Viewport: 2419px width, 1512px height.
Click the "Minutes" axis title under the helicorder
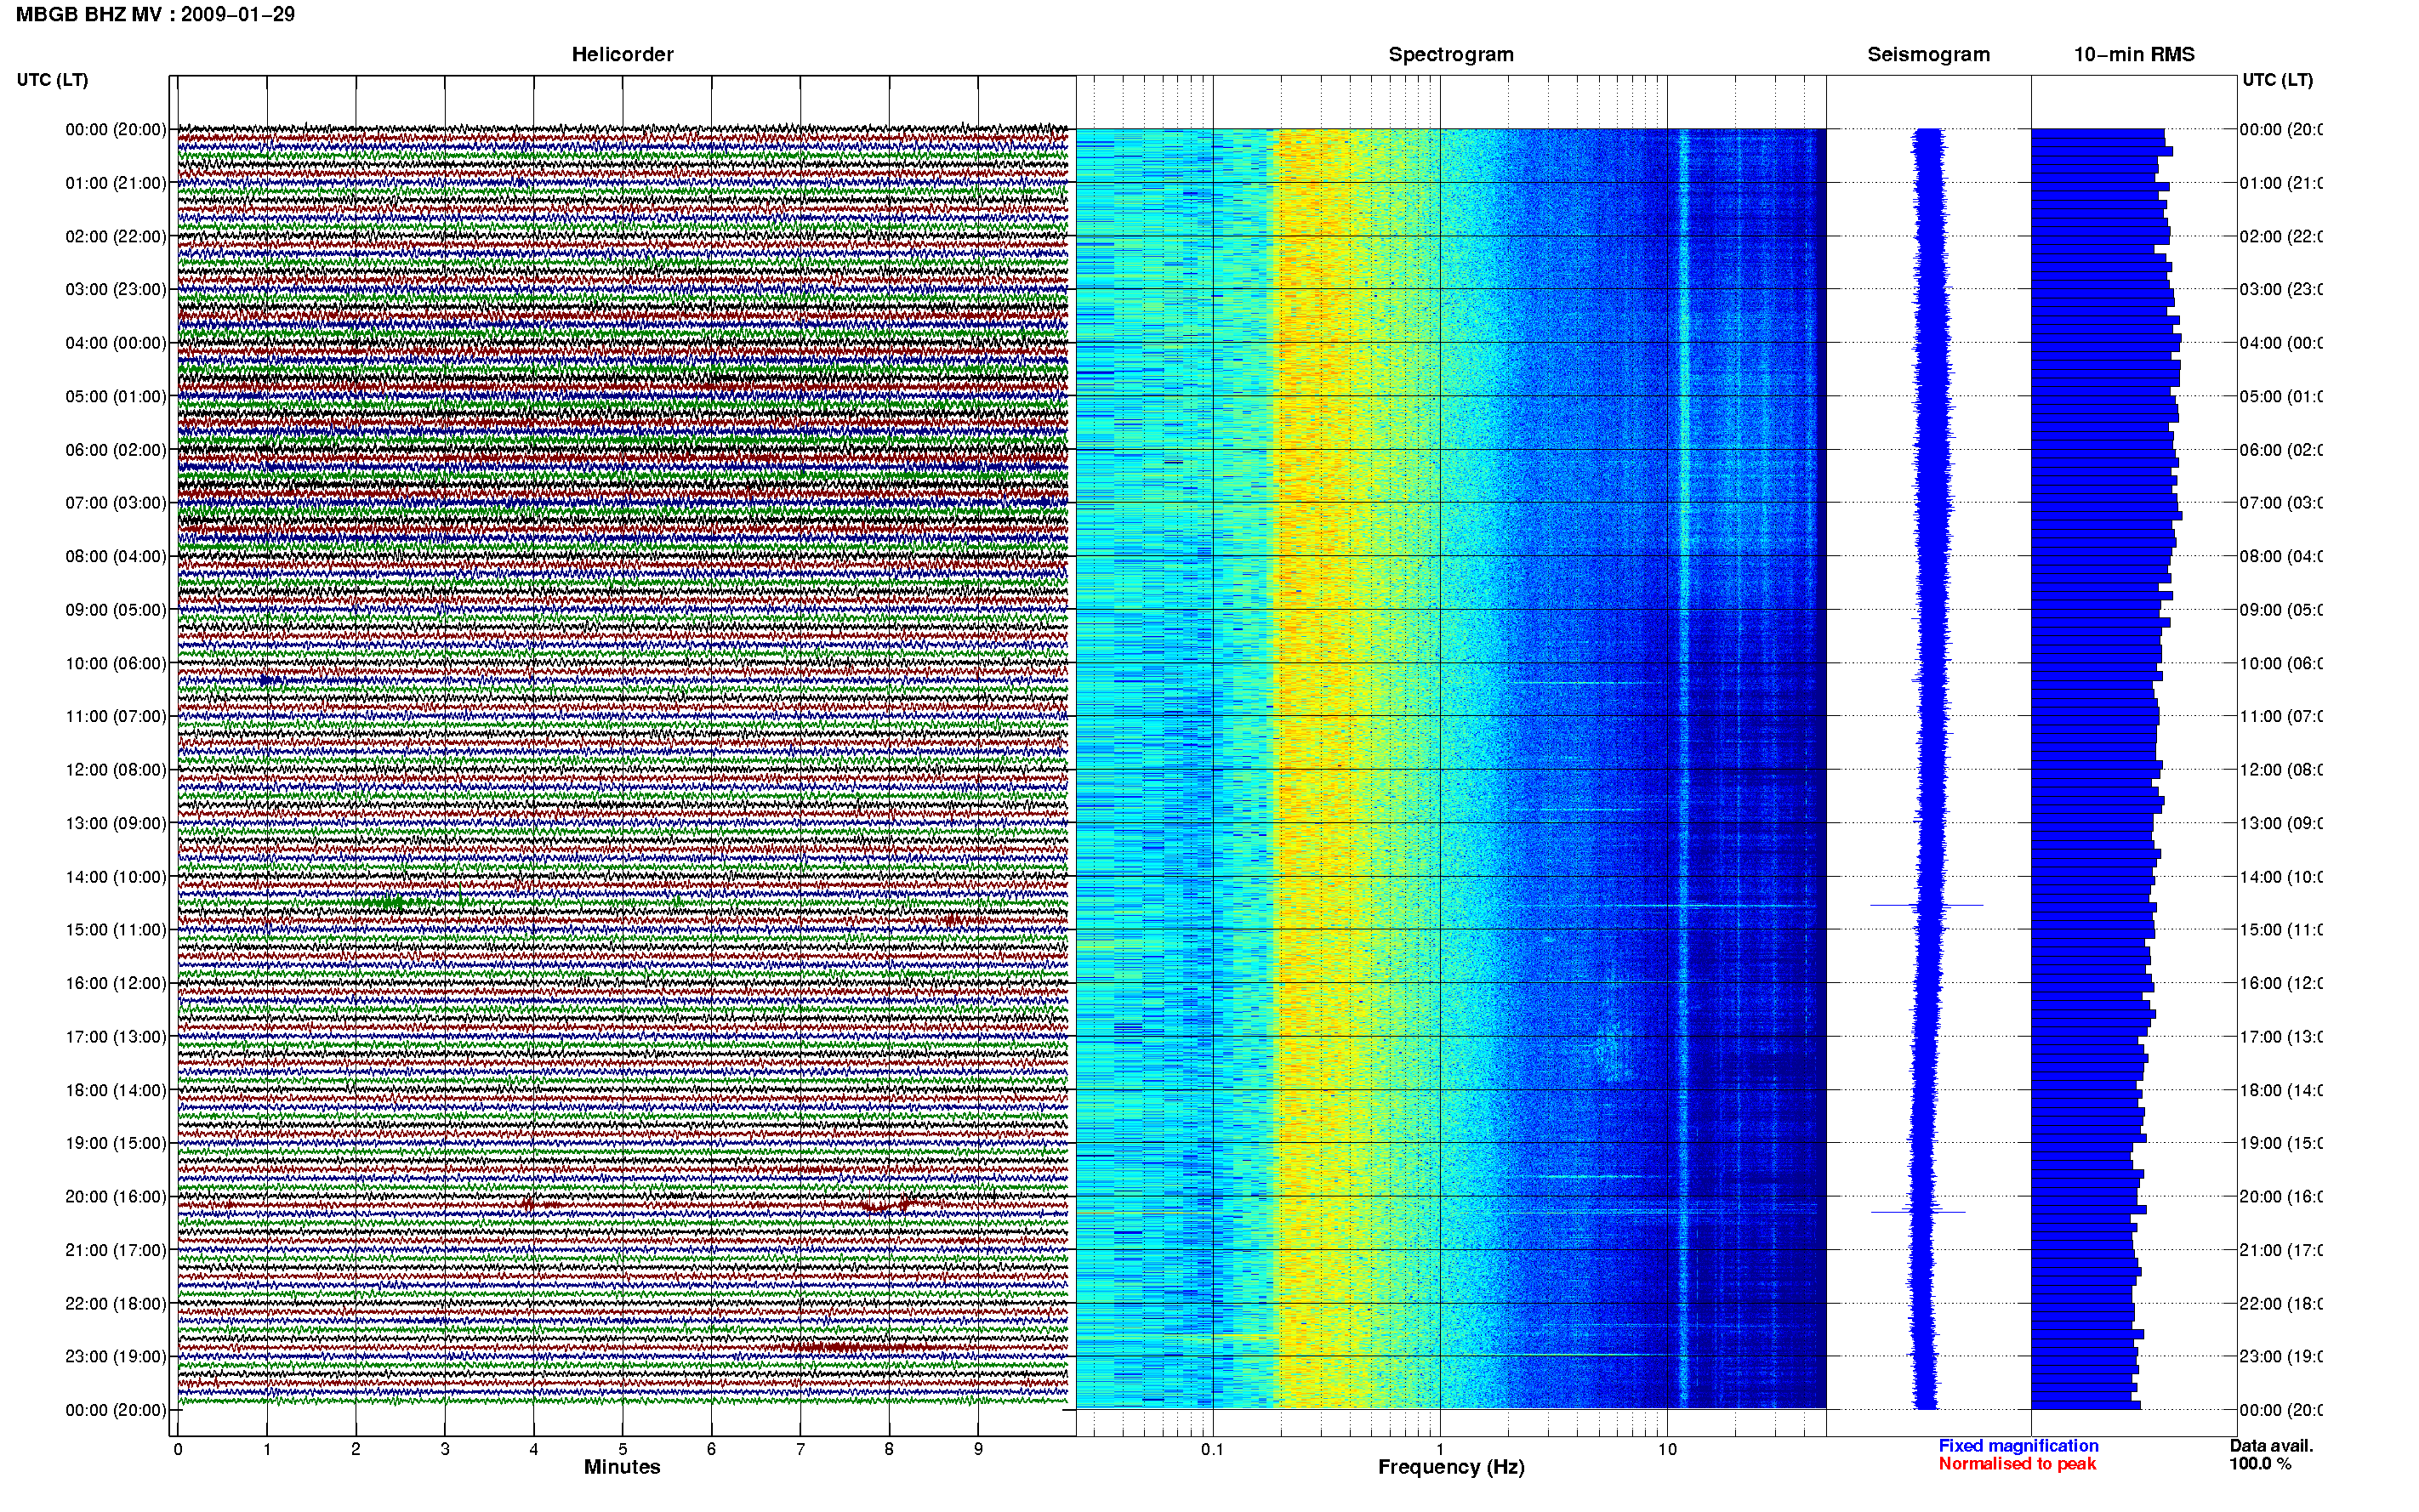click(622, 1467)
